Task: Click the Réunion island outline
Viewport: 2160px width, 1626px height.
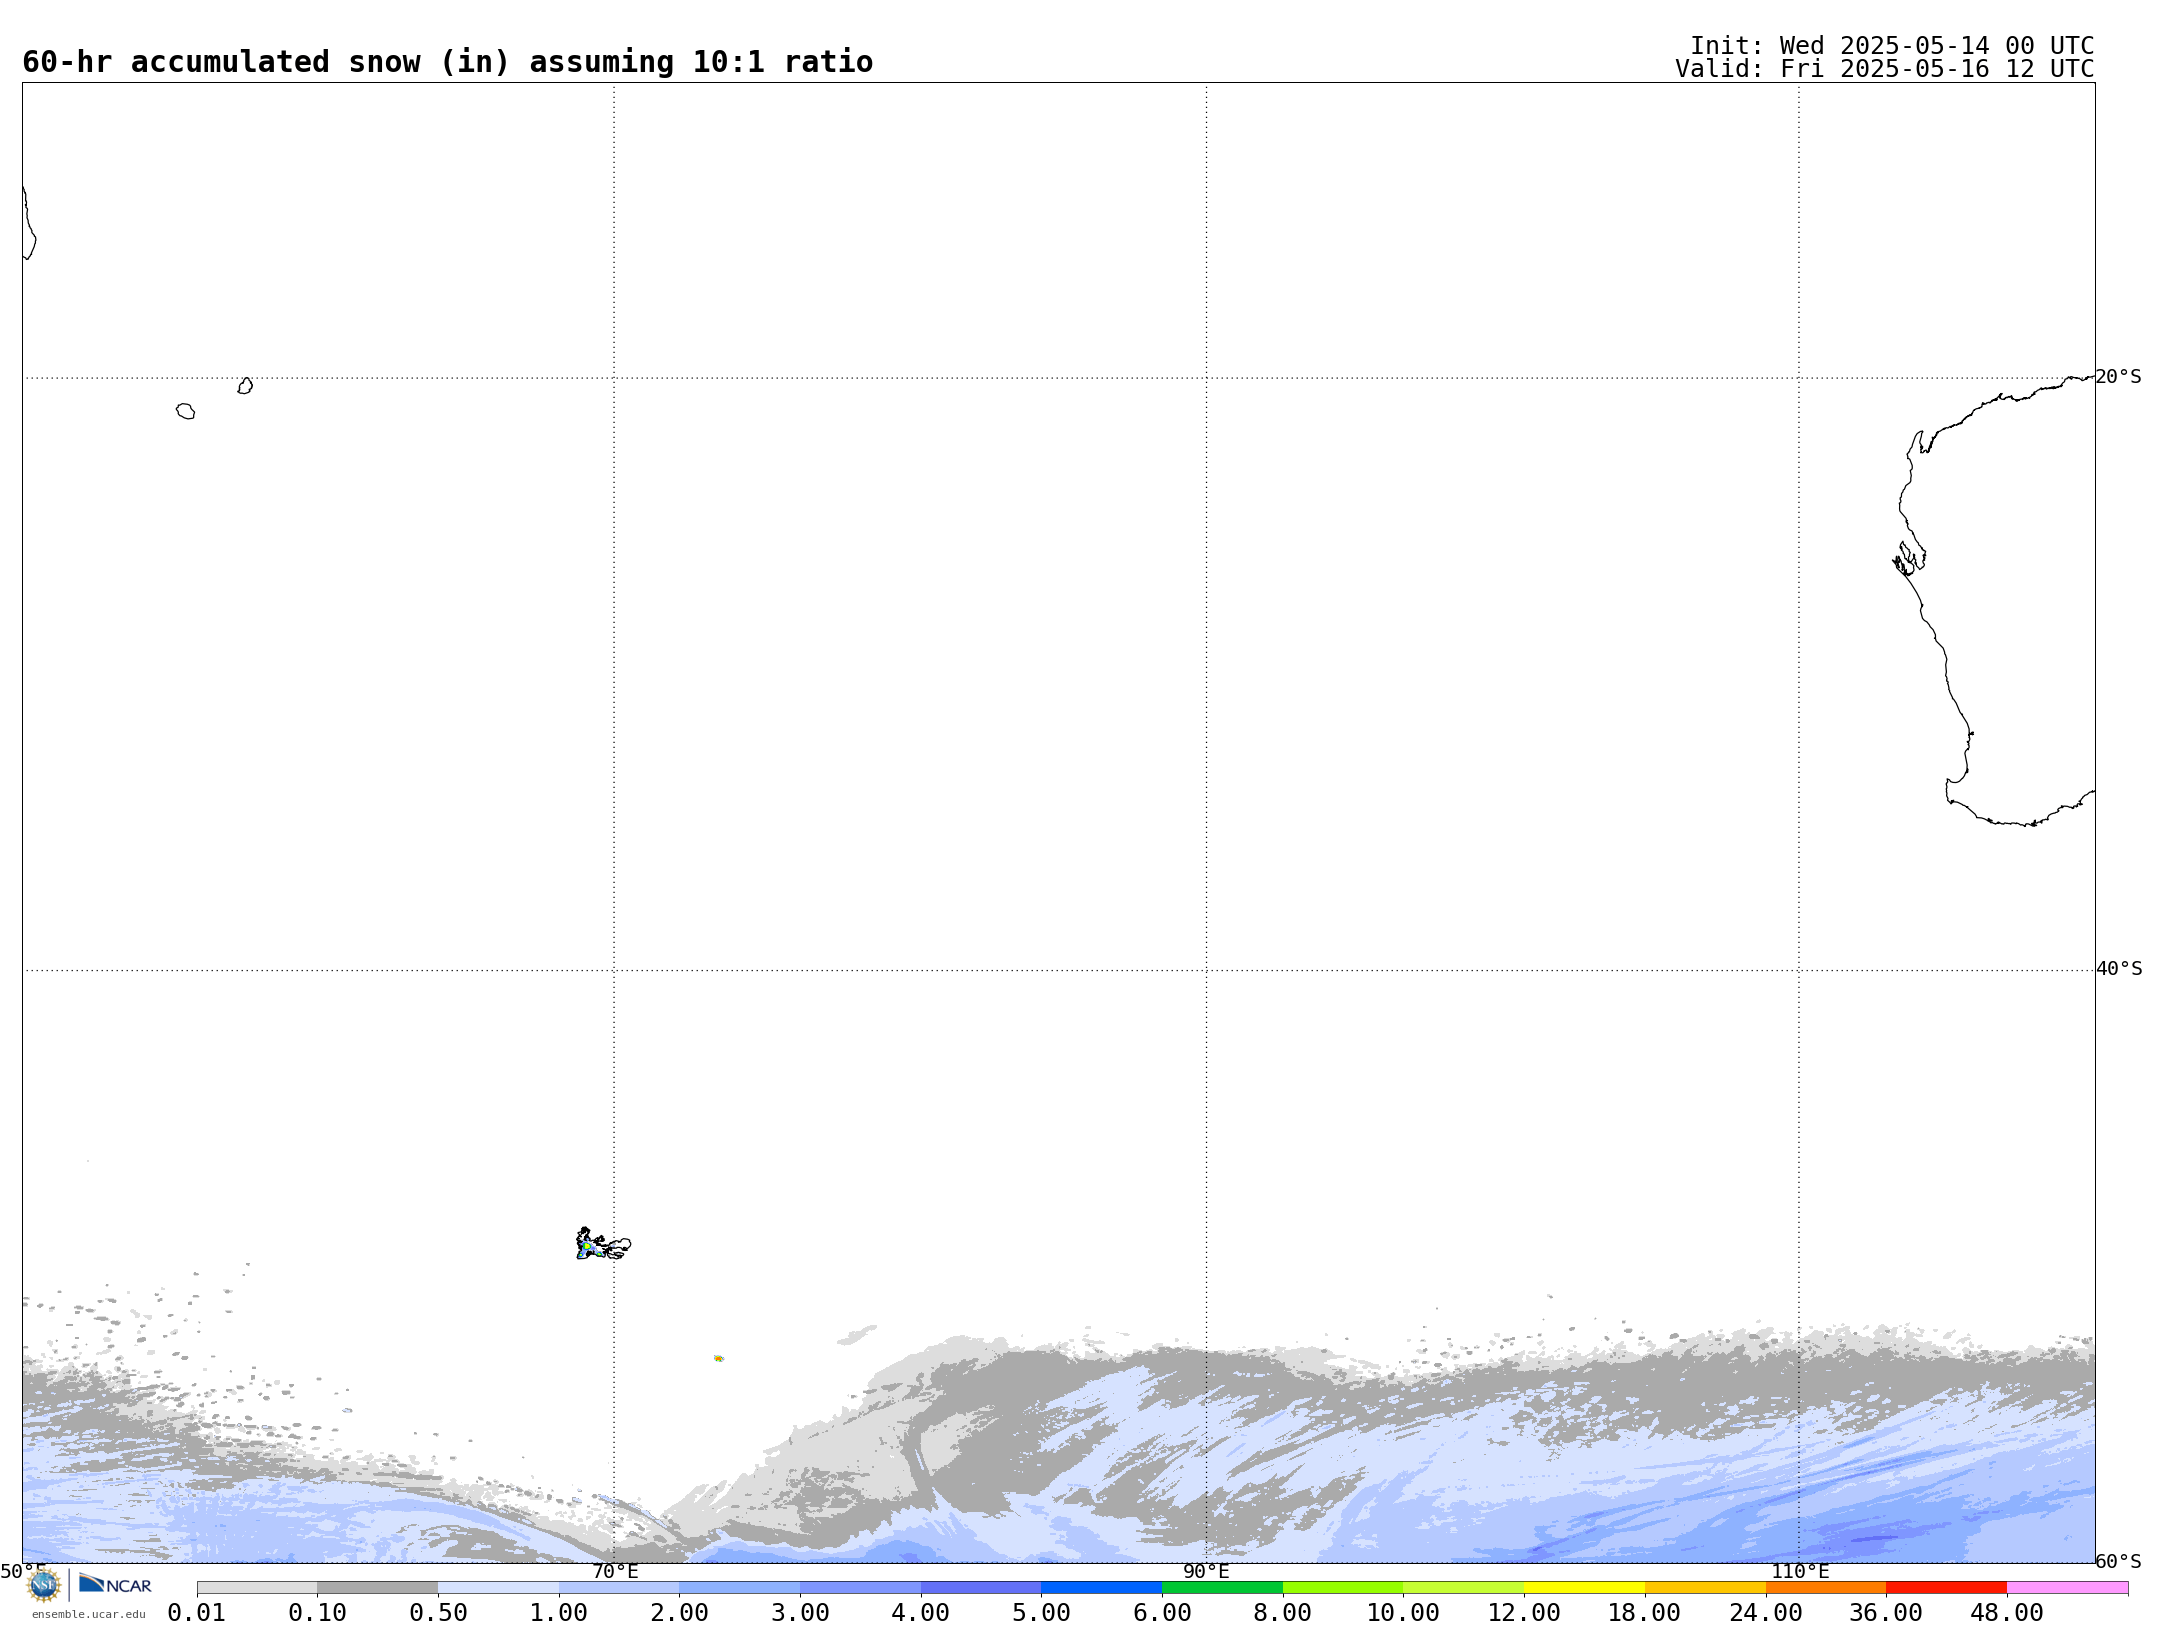Action: click(185, 411)
